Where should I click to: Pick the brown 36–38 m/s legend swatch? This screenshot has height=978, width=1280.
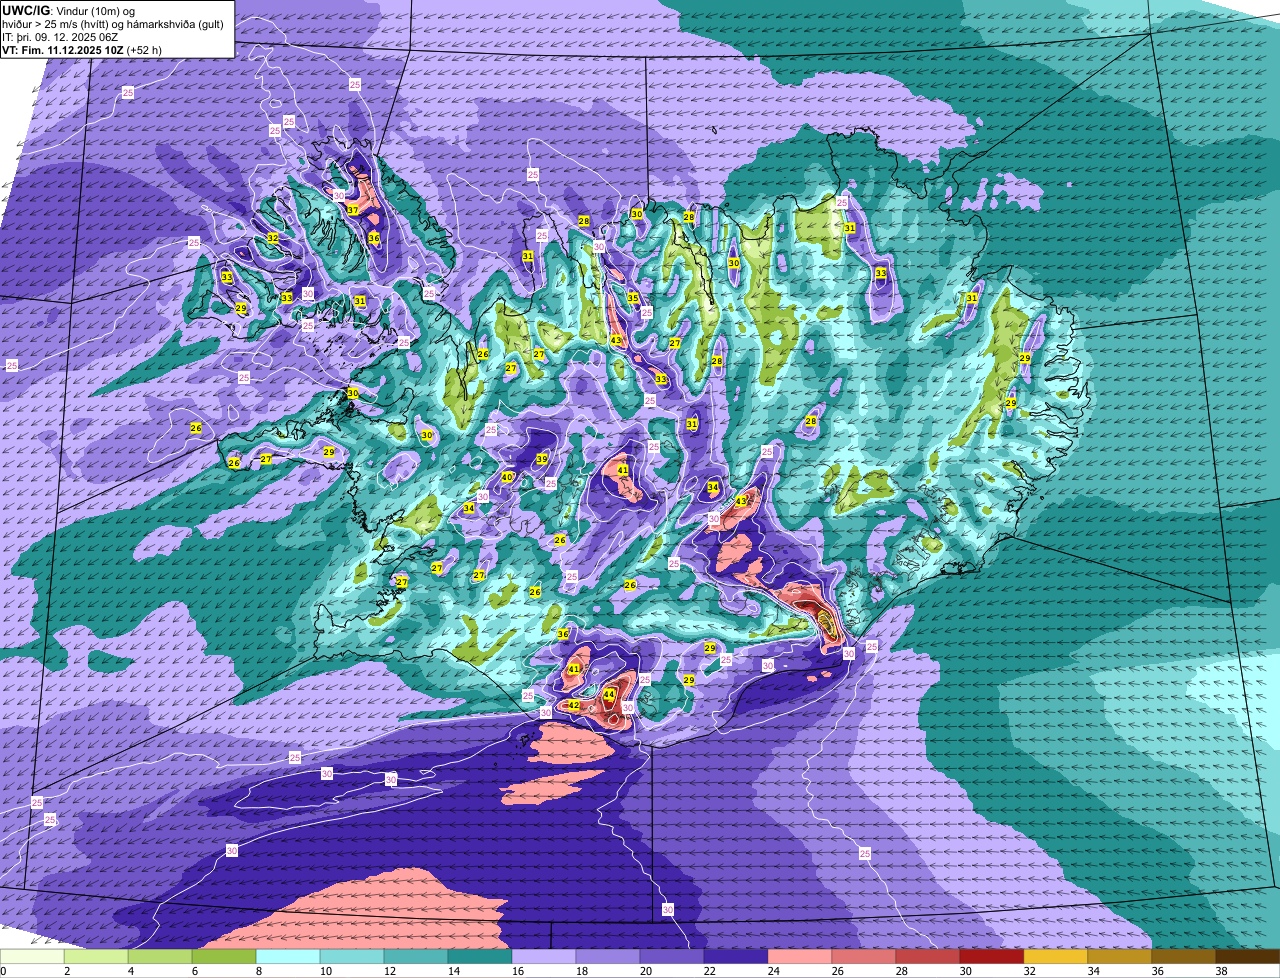pyautogui.click(x=1184, y=957)
